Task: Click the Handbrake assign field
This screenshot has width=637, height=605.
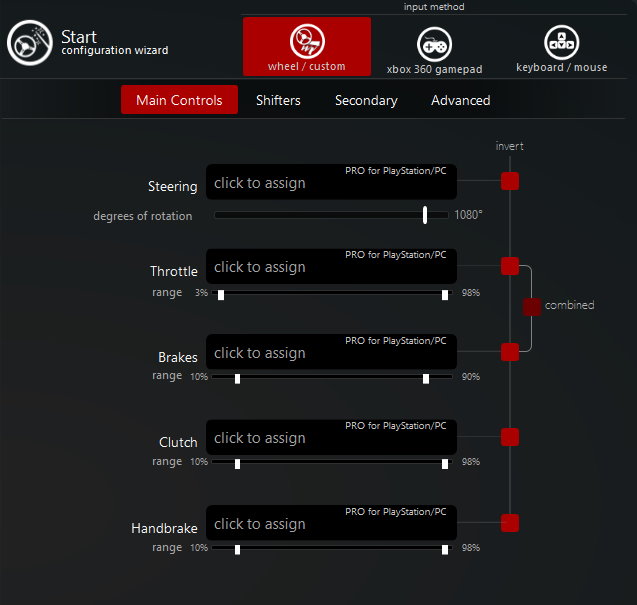Action: [x=332, y=523]
